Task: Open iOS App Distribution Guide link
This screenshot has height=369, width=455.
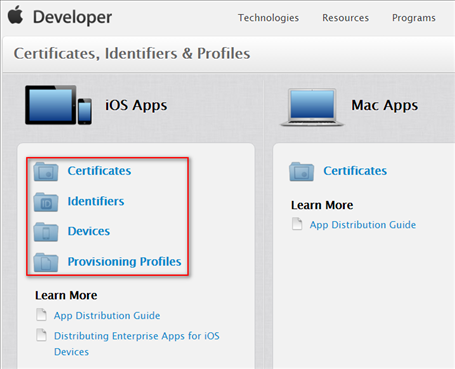Action: 107,315
